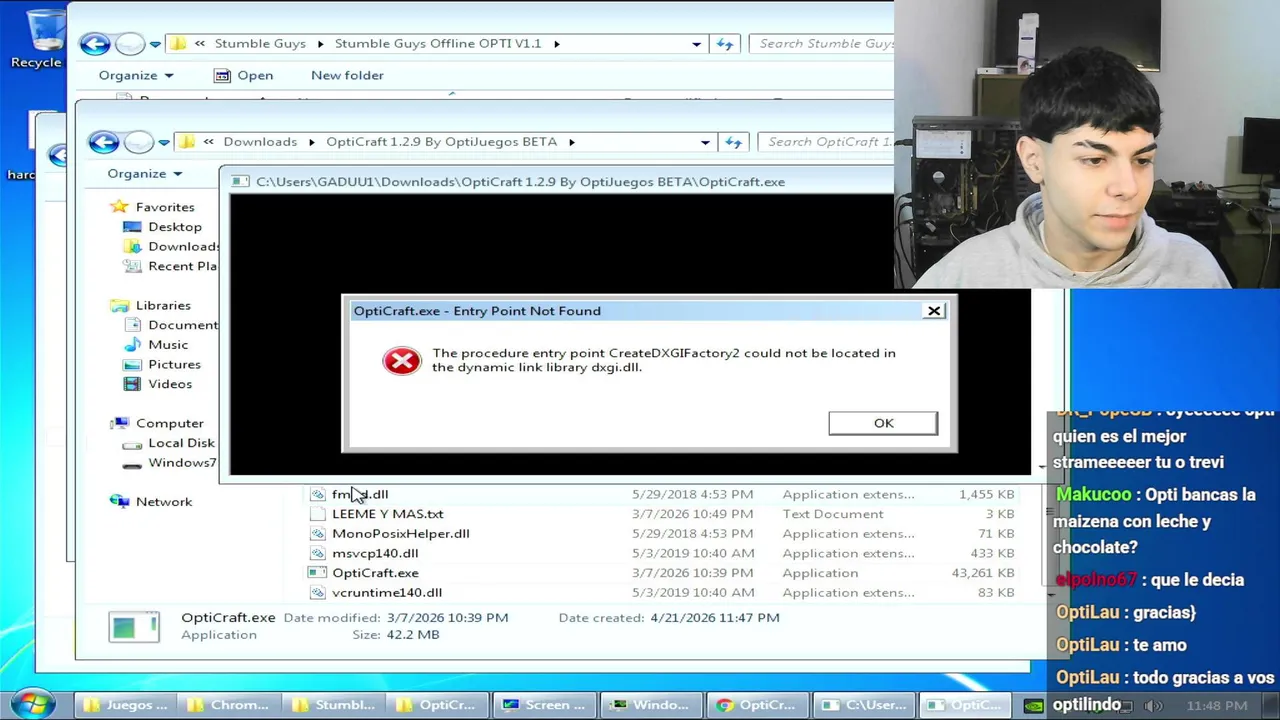
Task: Select LEEME Y MAS.txt file
Action: tap(387, 514)
